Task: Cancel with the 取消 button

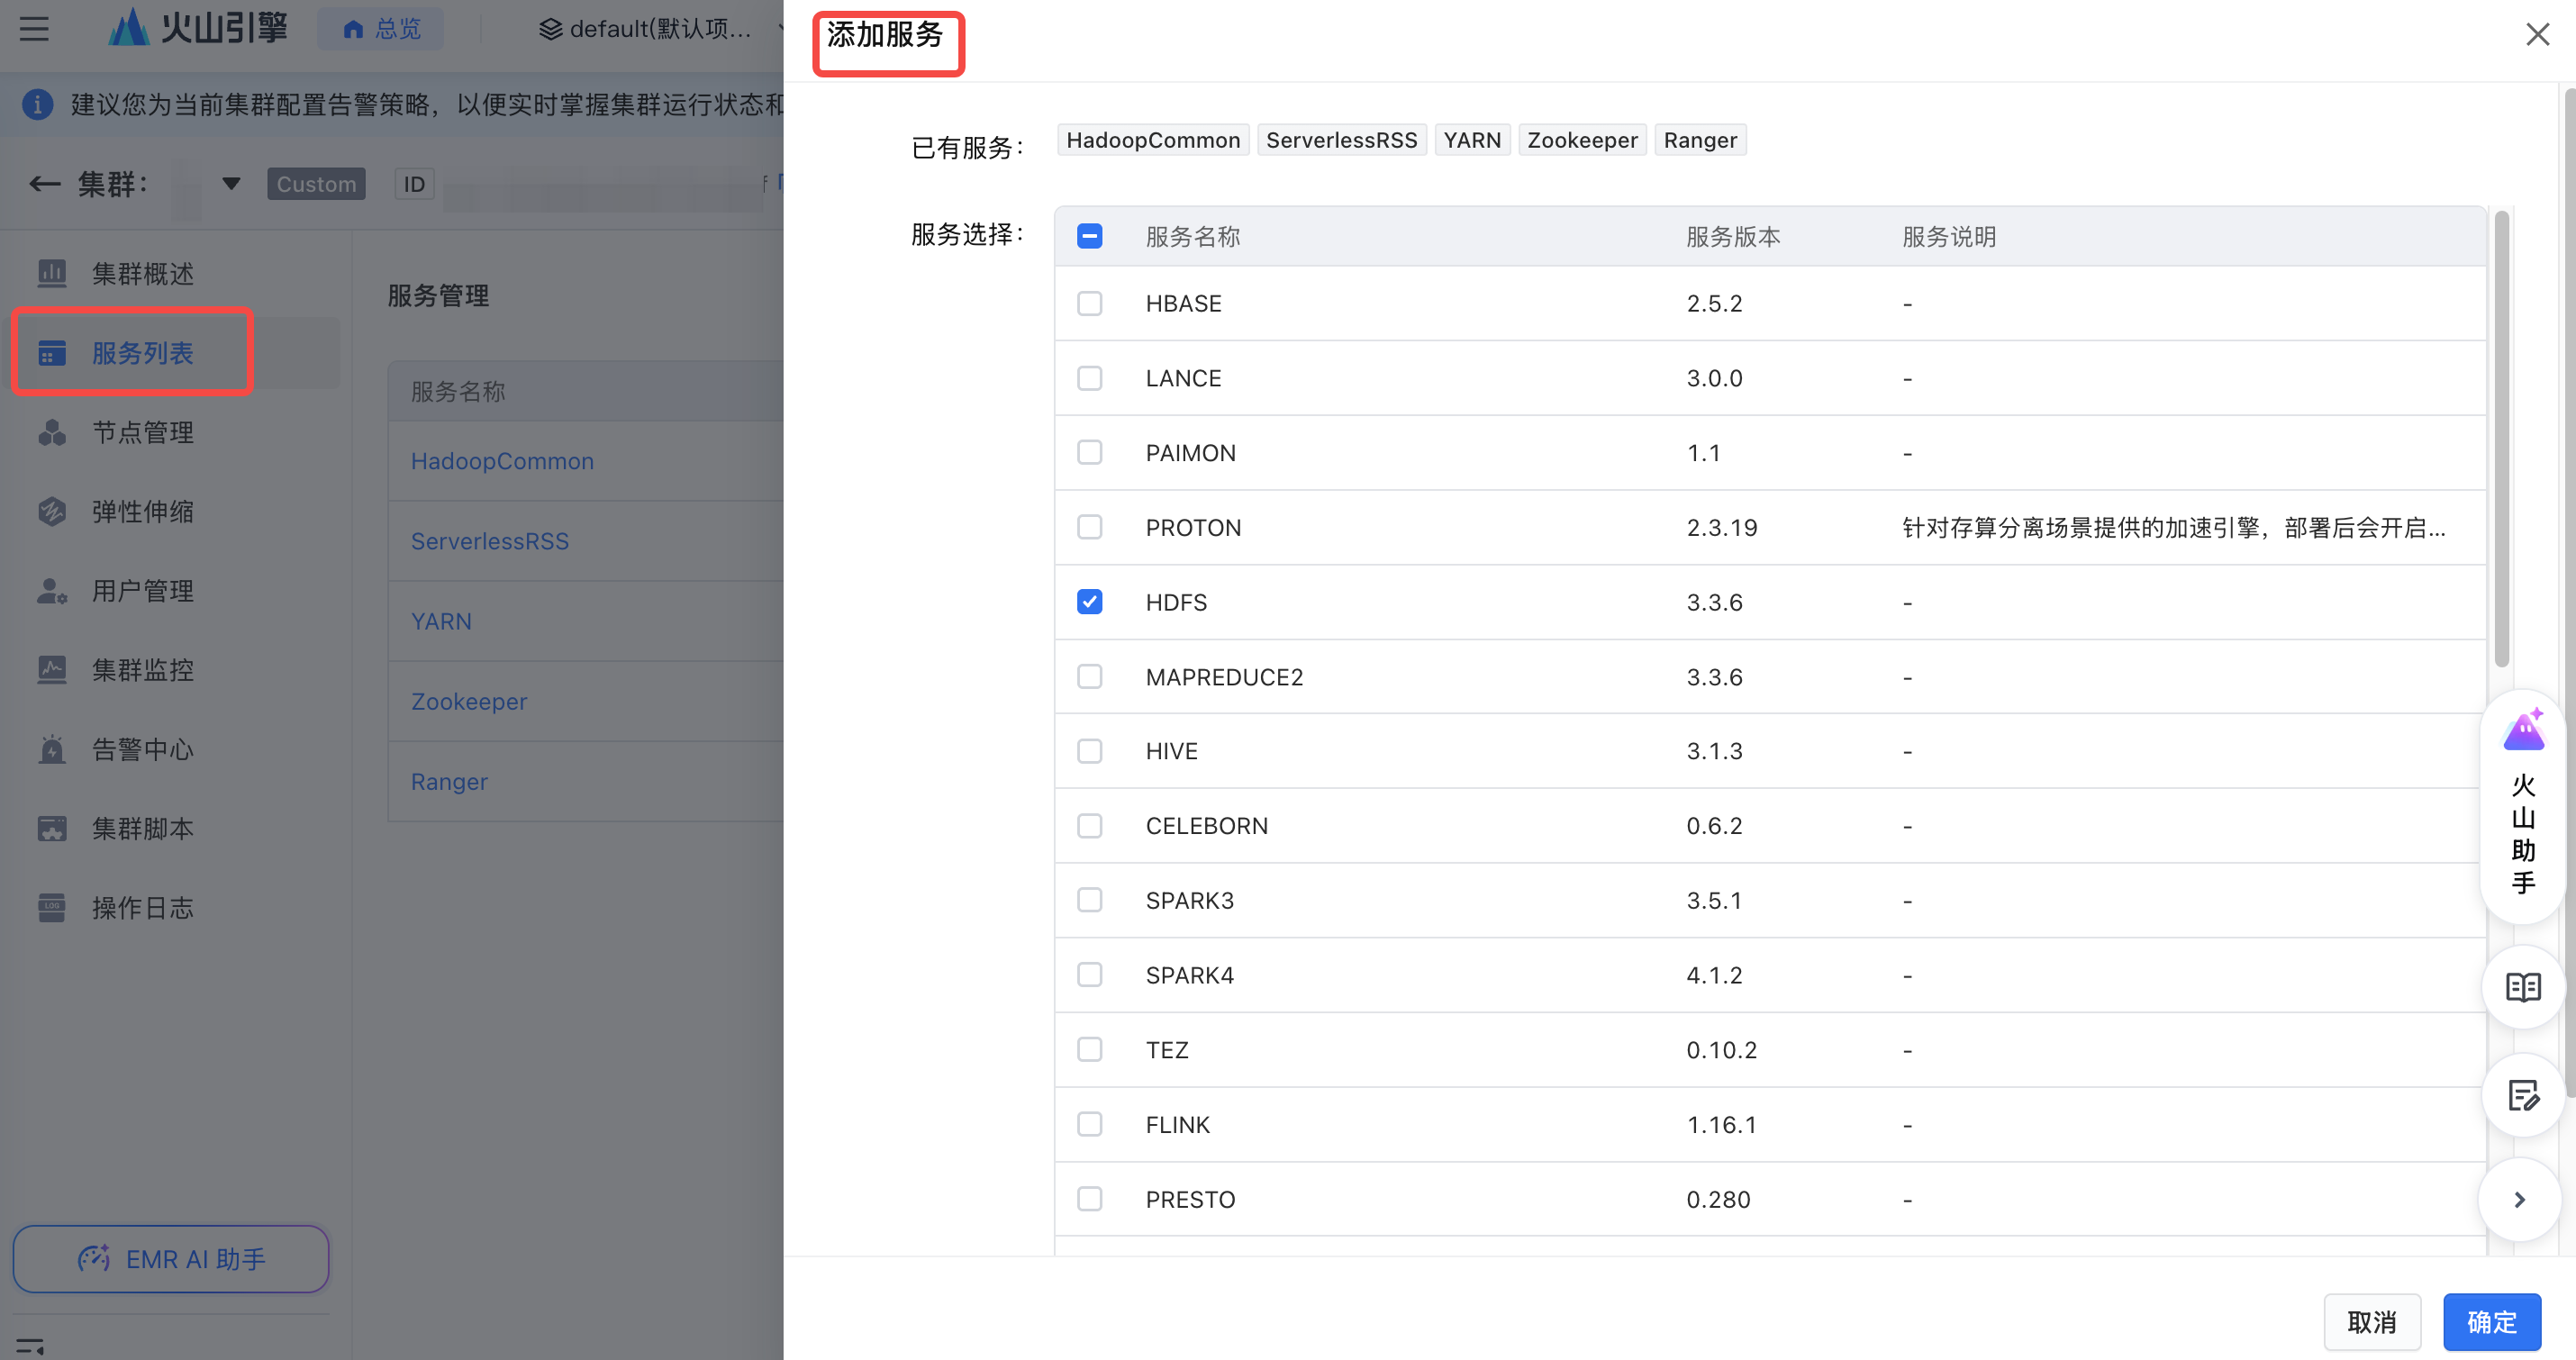Action: [2372, 1322]
